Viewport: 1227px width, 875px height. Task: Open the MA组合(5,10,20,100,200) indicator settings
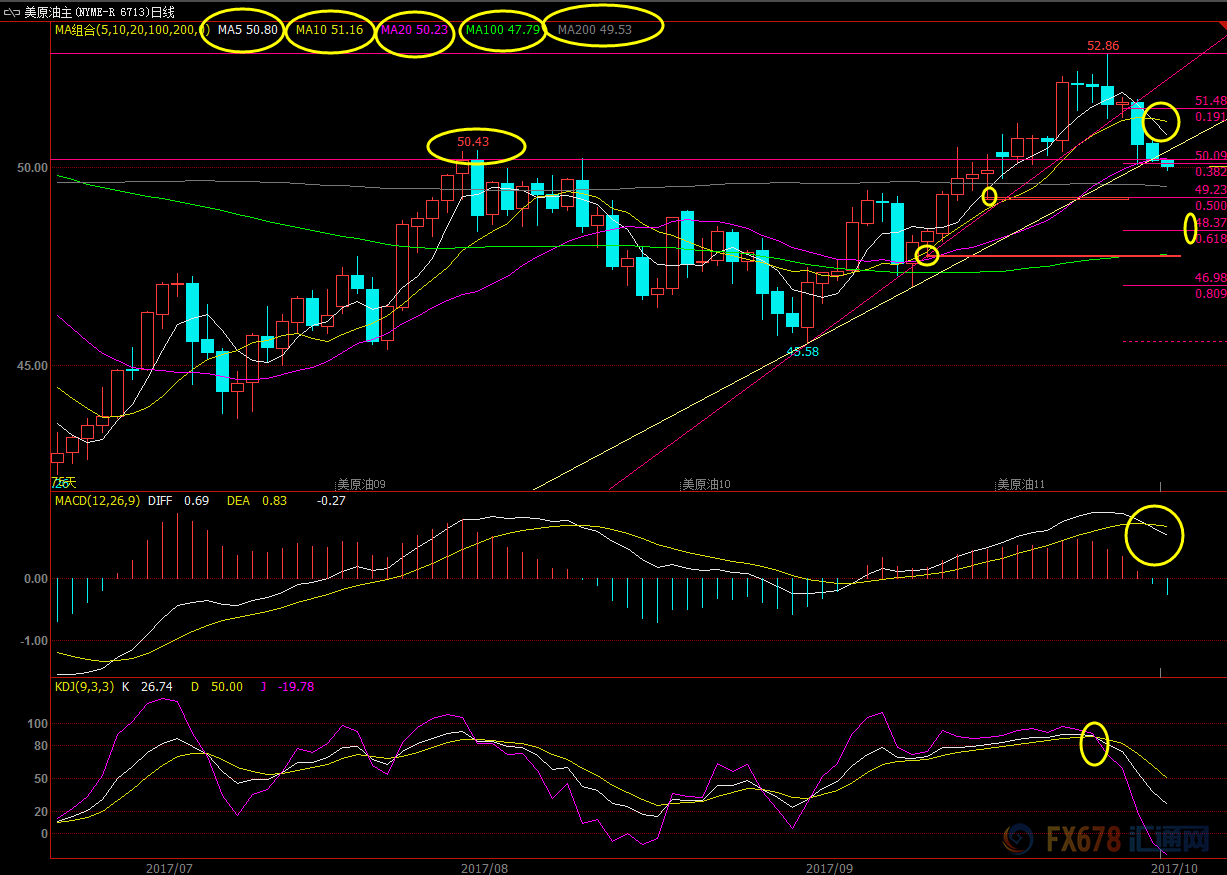point(126,30)
